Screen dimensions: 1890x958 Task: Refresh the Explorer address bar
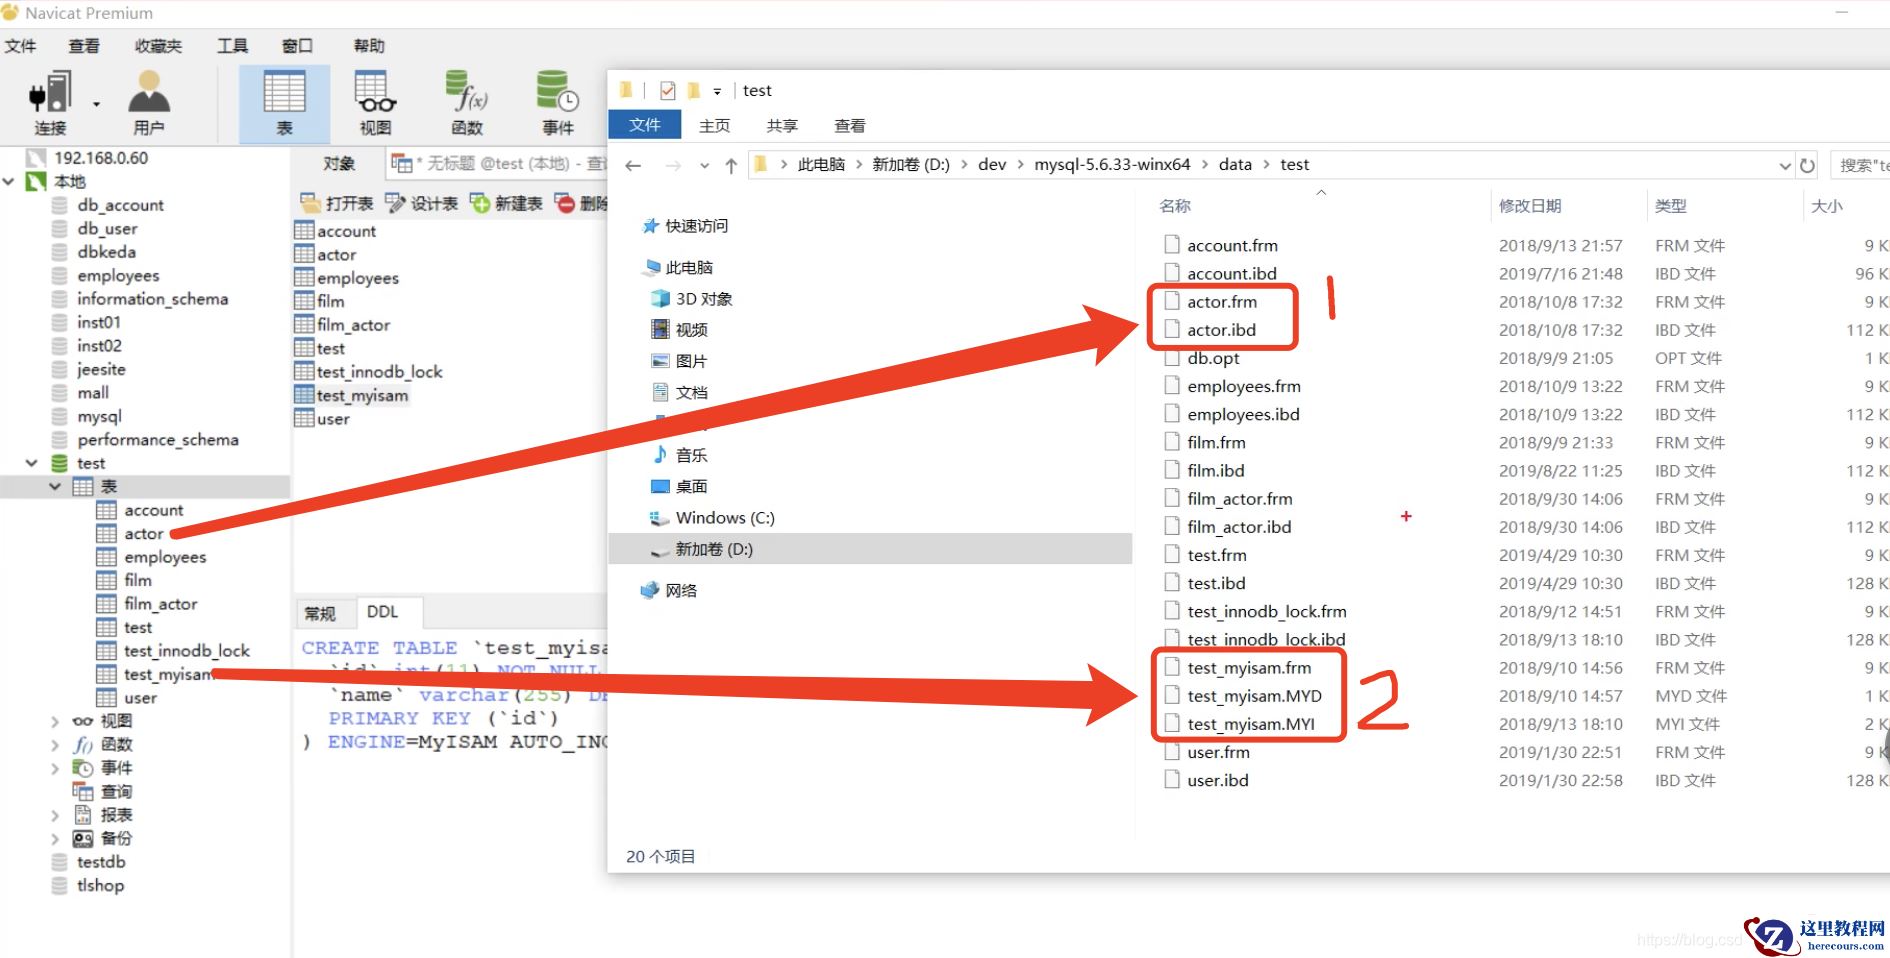click(1807, 165)
